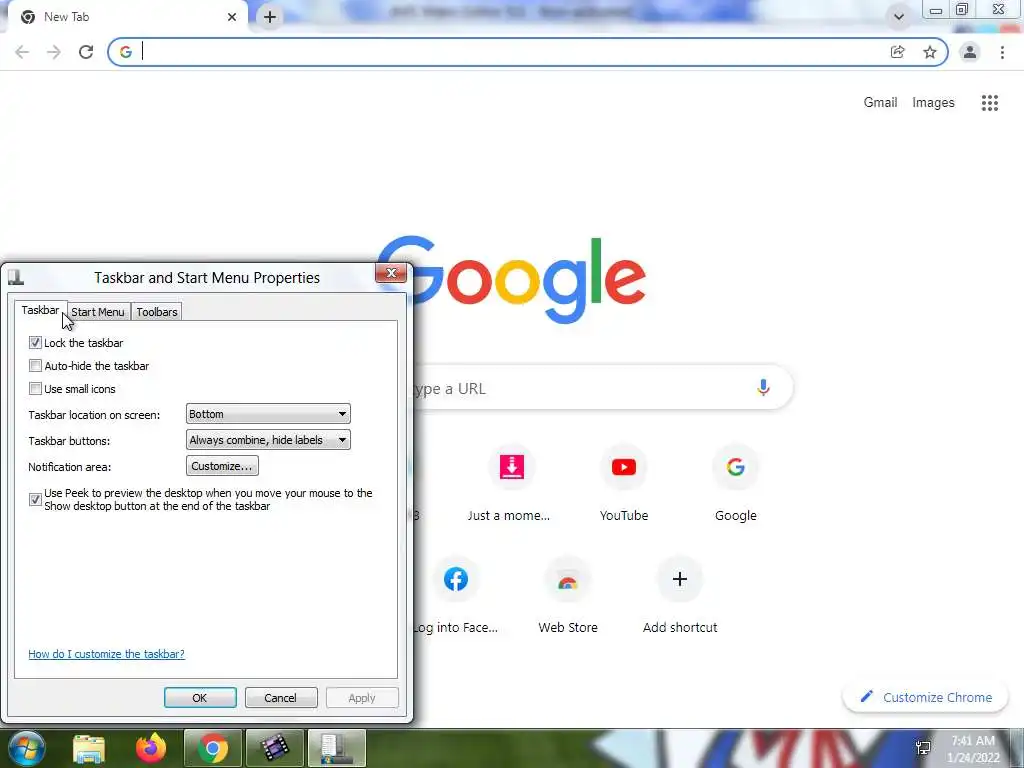
Task: Switch to the Taskbar tab
Action: [40, 310]
